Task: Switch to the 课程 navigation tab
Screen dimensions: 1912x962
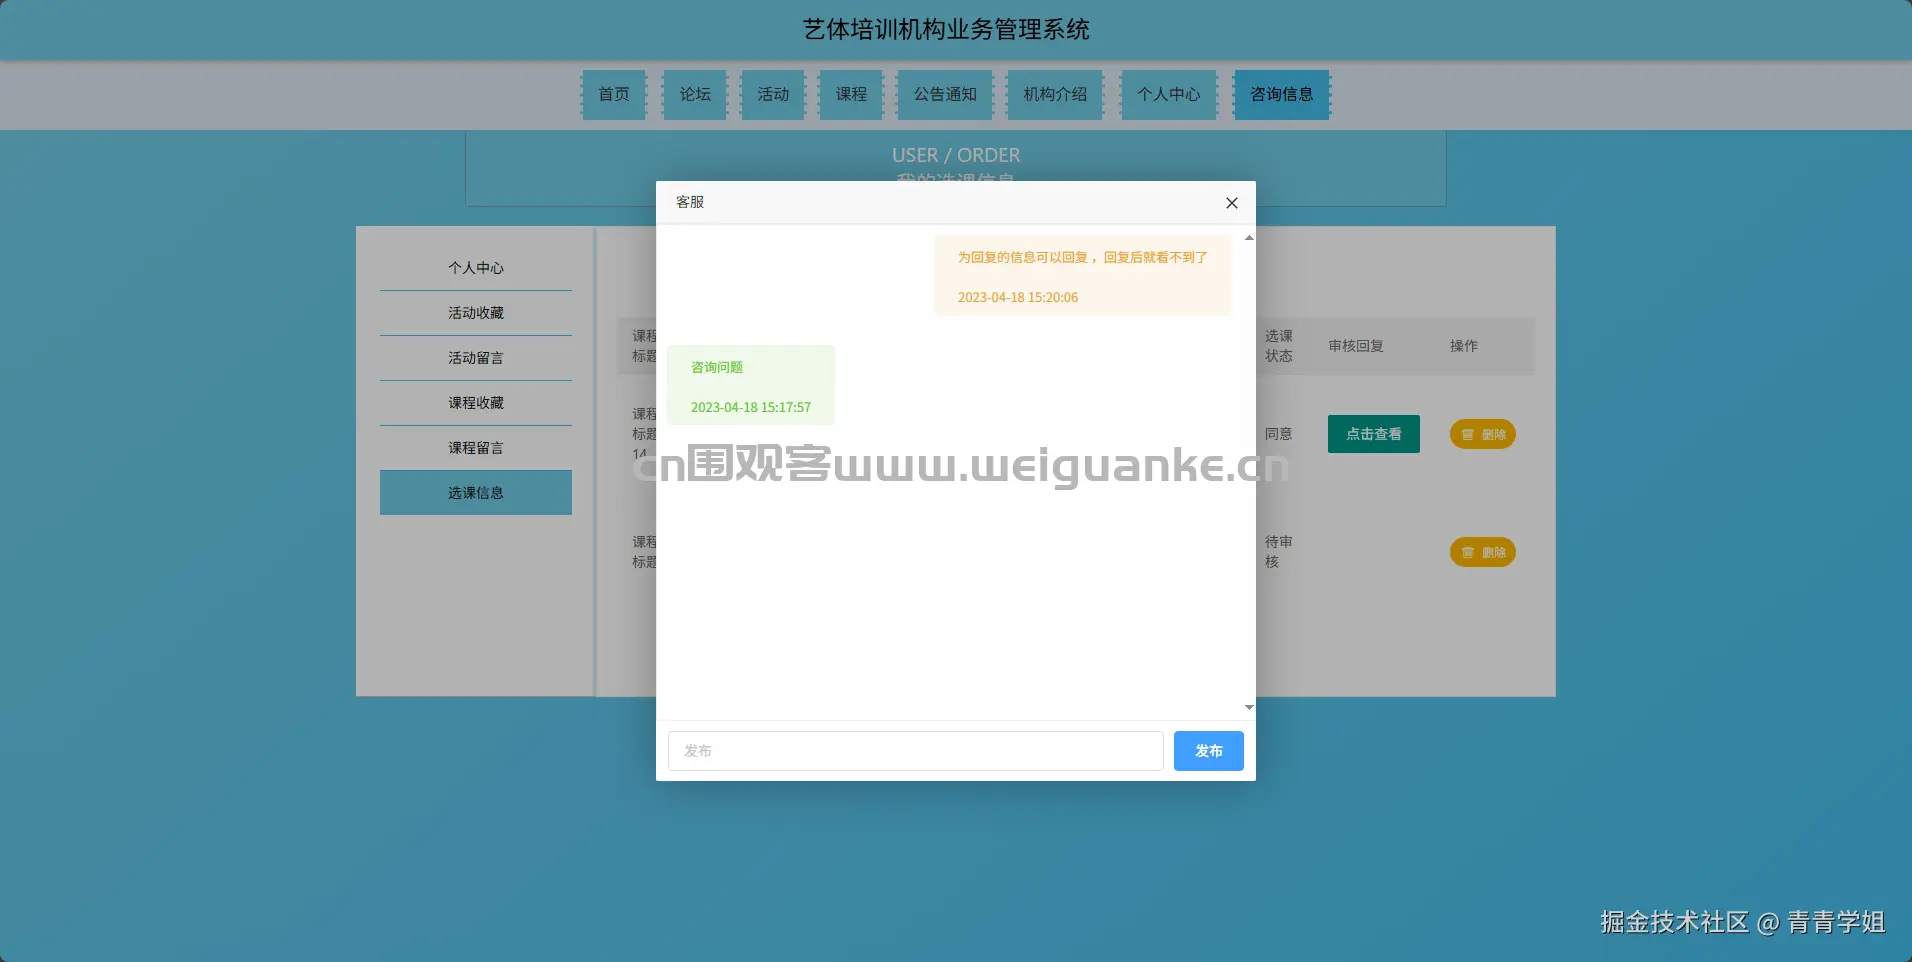Action: (x=851, y=95)
